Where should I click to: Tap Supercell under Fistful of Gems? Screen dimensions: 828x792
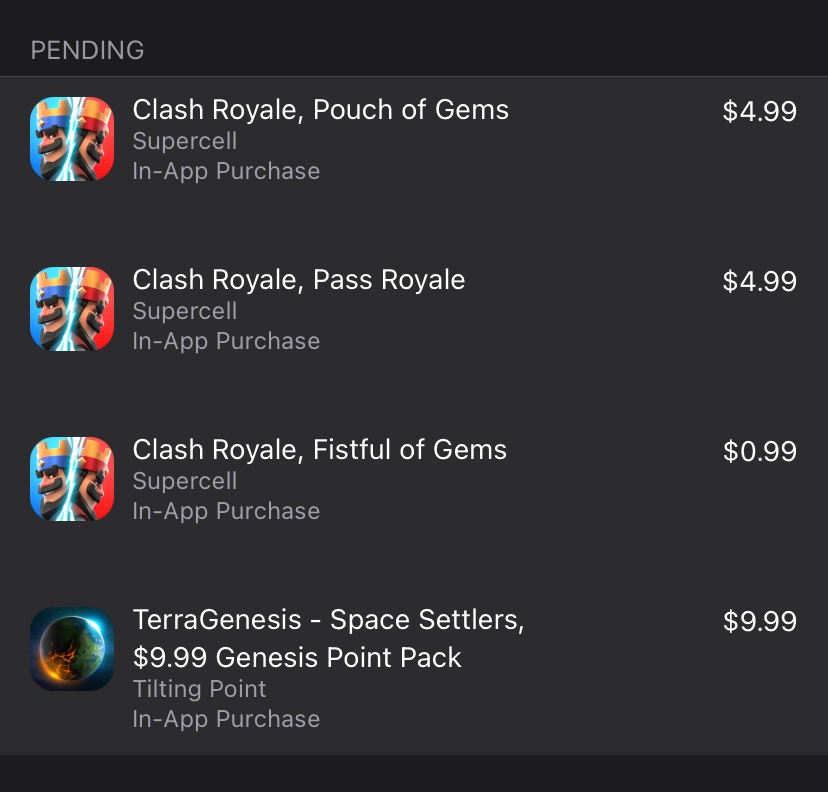pyautogui.click(x=185, y=481)
